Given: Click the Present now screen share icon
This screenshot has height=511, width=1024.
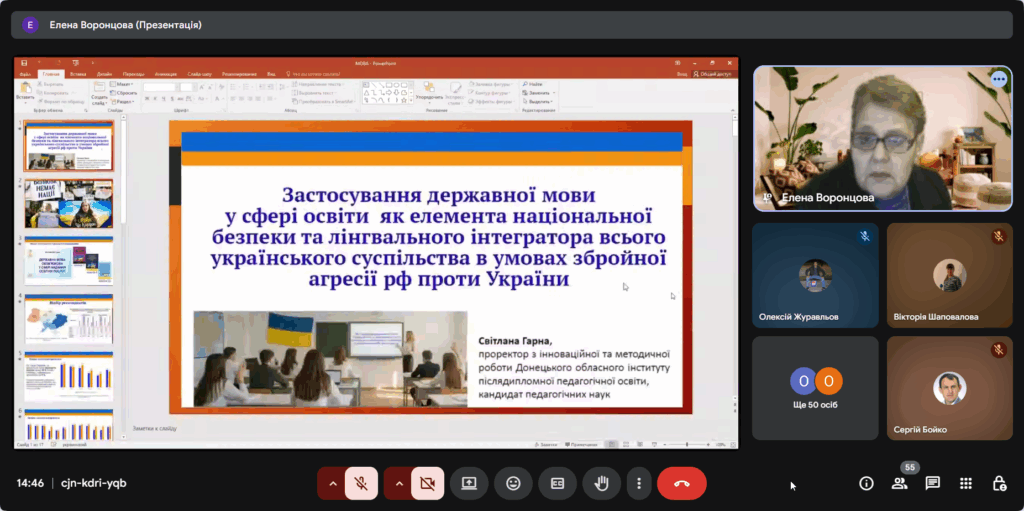Looking at the screenshot, I should pos(469,483).
